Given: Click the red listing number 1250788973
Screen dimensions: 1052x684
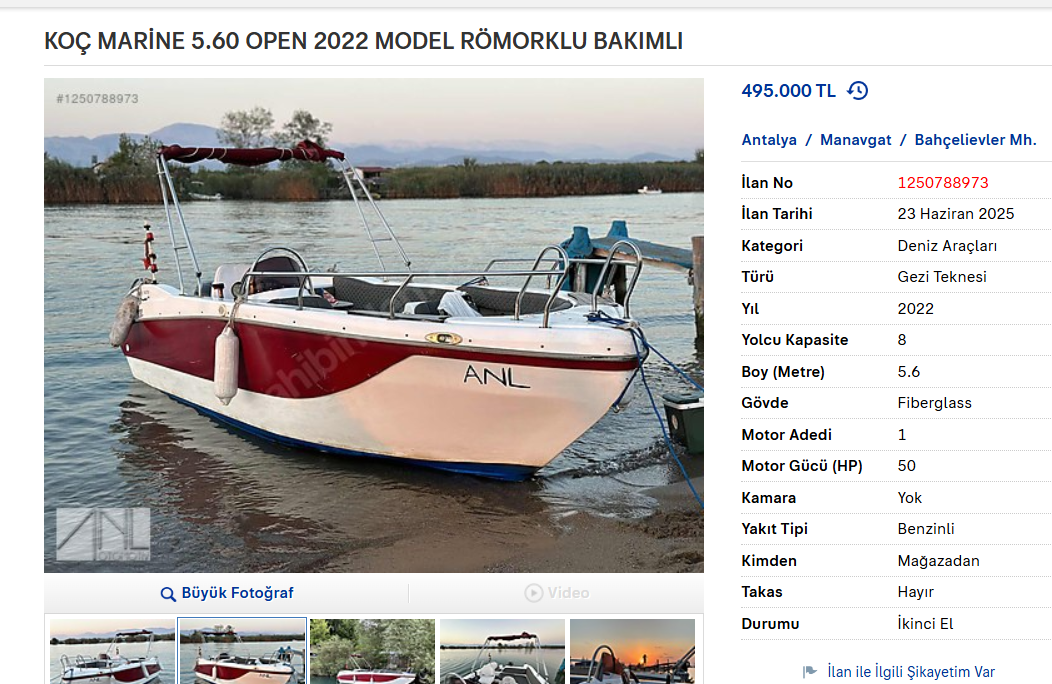Looking at the screenshot, I should click(x=943, y=183).
